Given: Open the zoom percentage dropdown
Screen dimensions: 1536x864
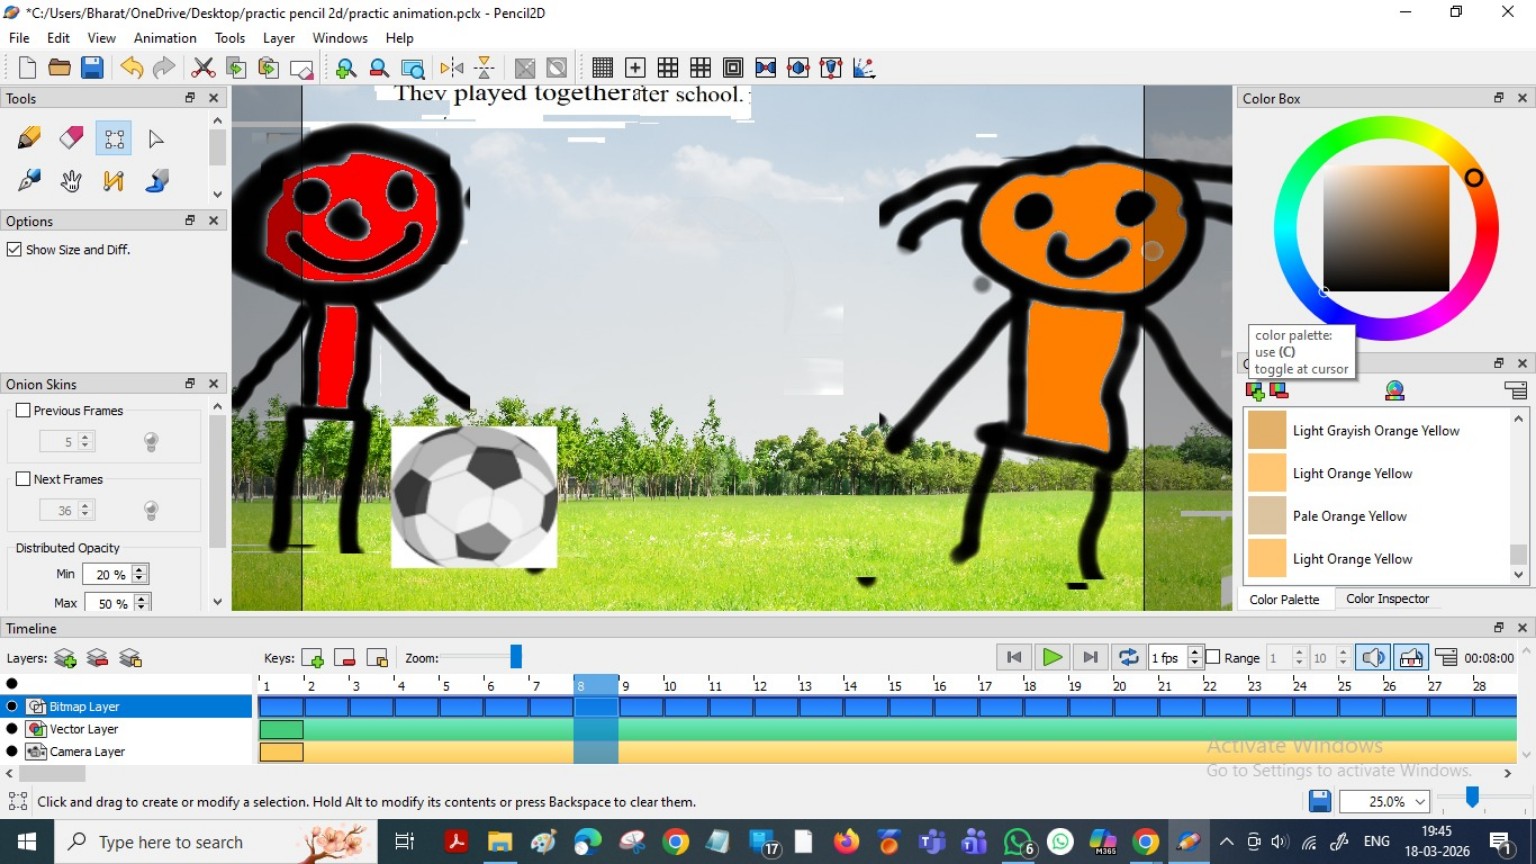Looking at the screenshot, I should (x=1419, y=802).
